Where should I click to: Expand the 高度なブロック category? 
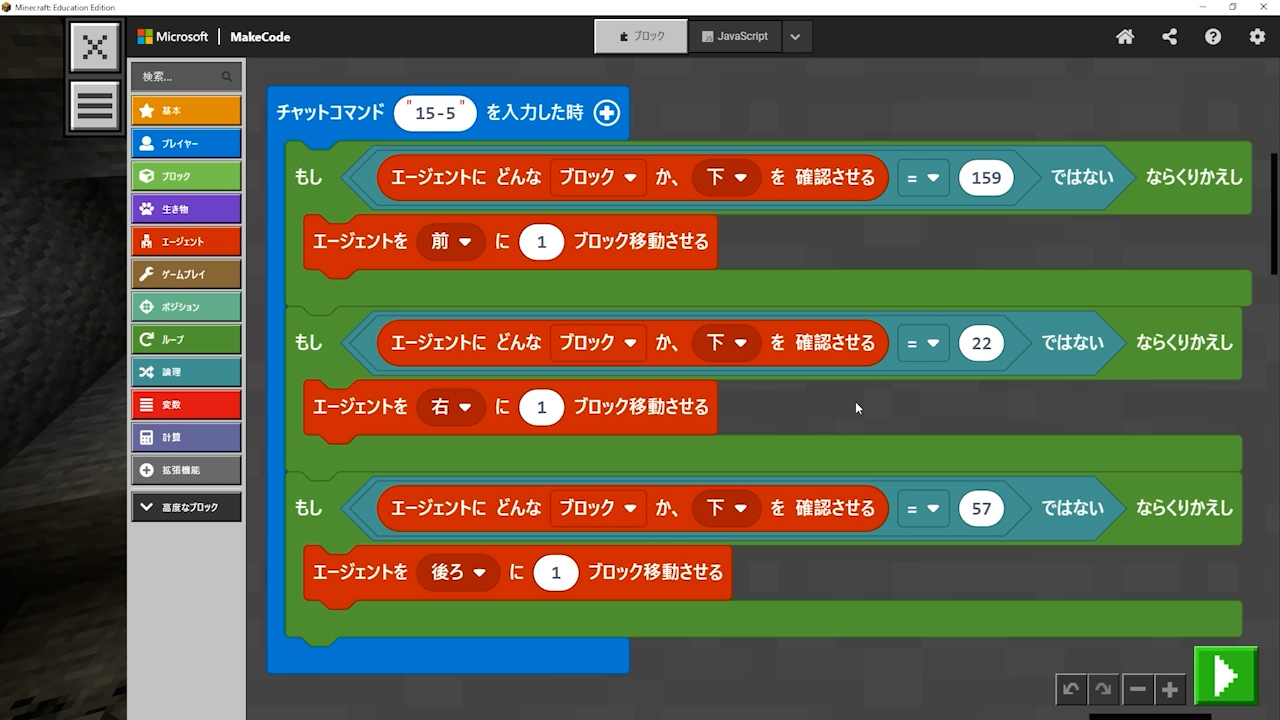[x=186, y=507]
